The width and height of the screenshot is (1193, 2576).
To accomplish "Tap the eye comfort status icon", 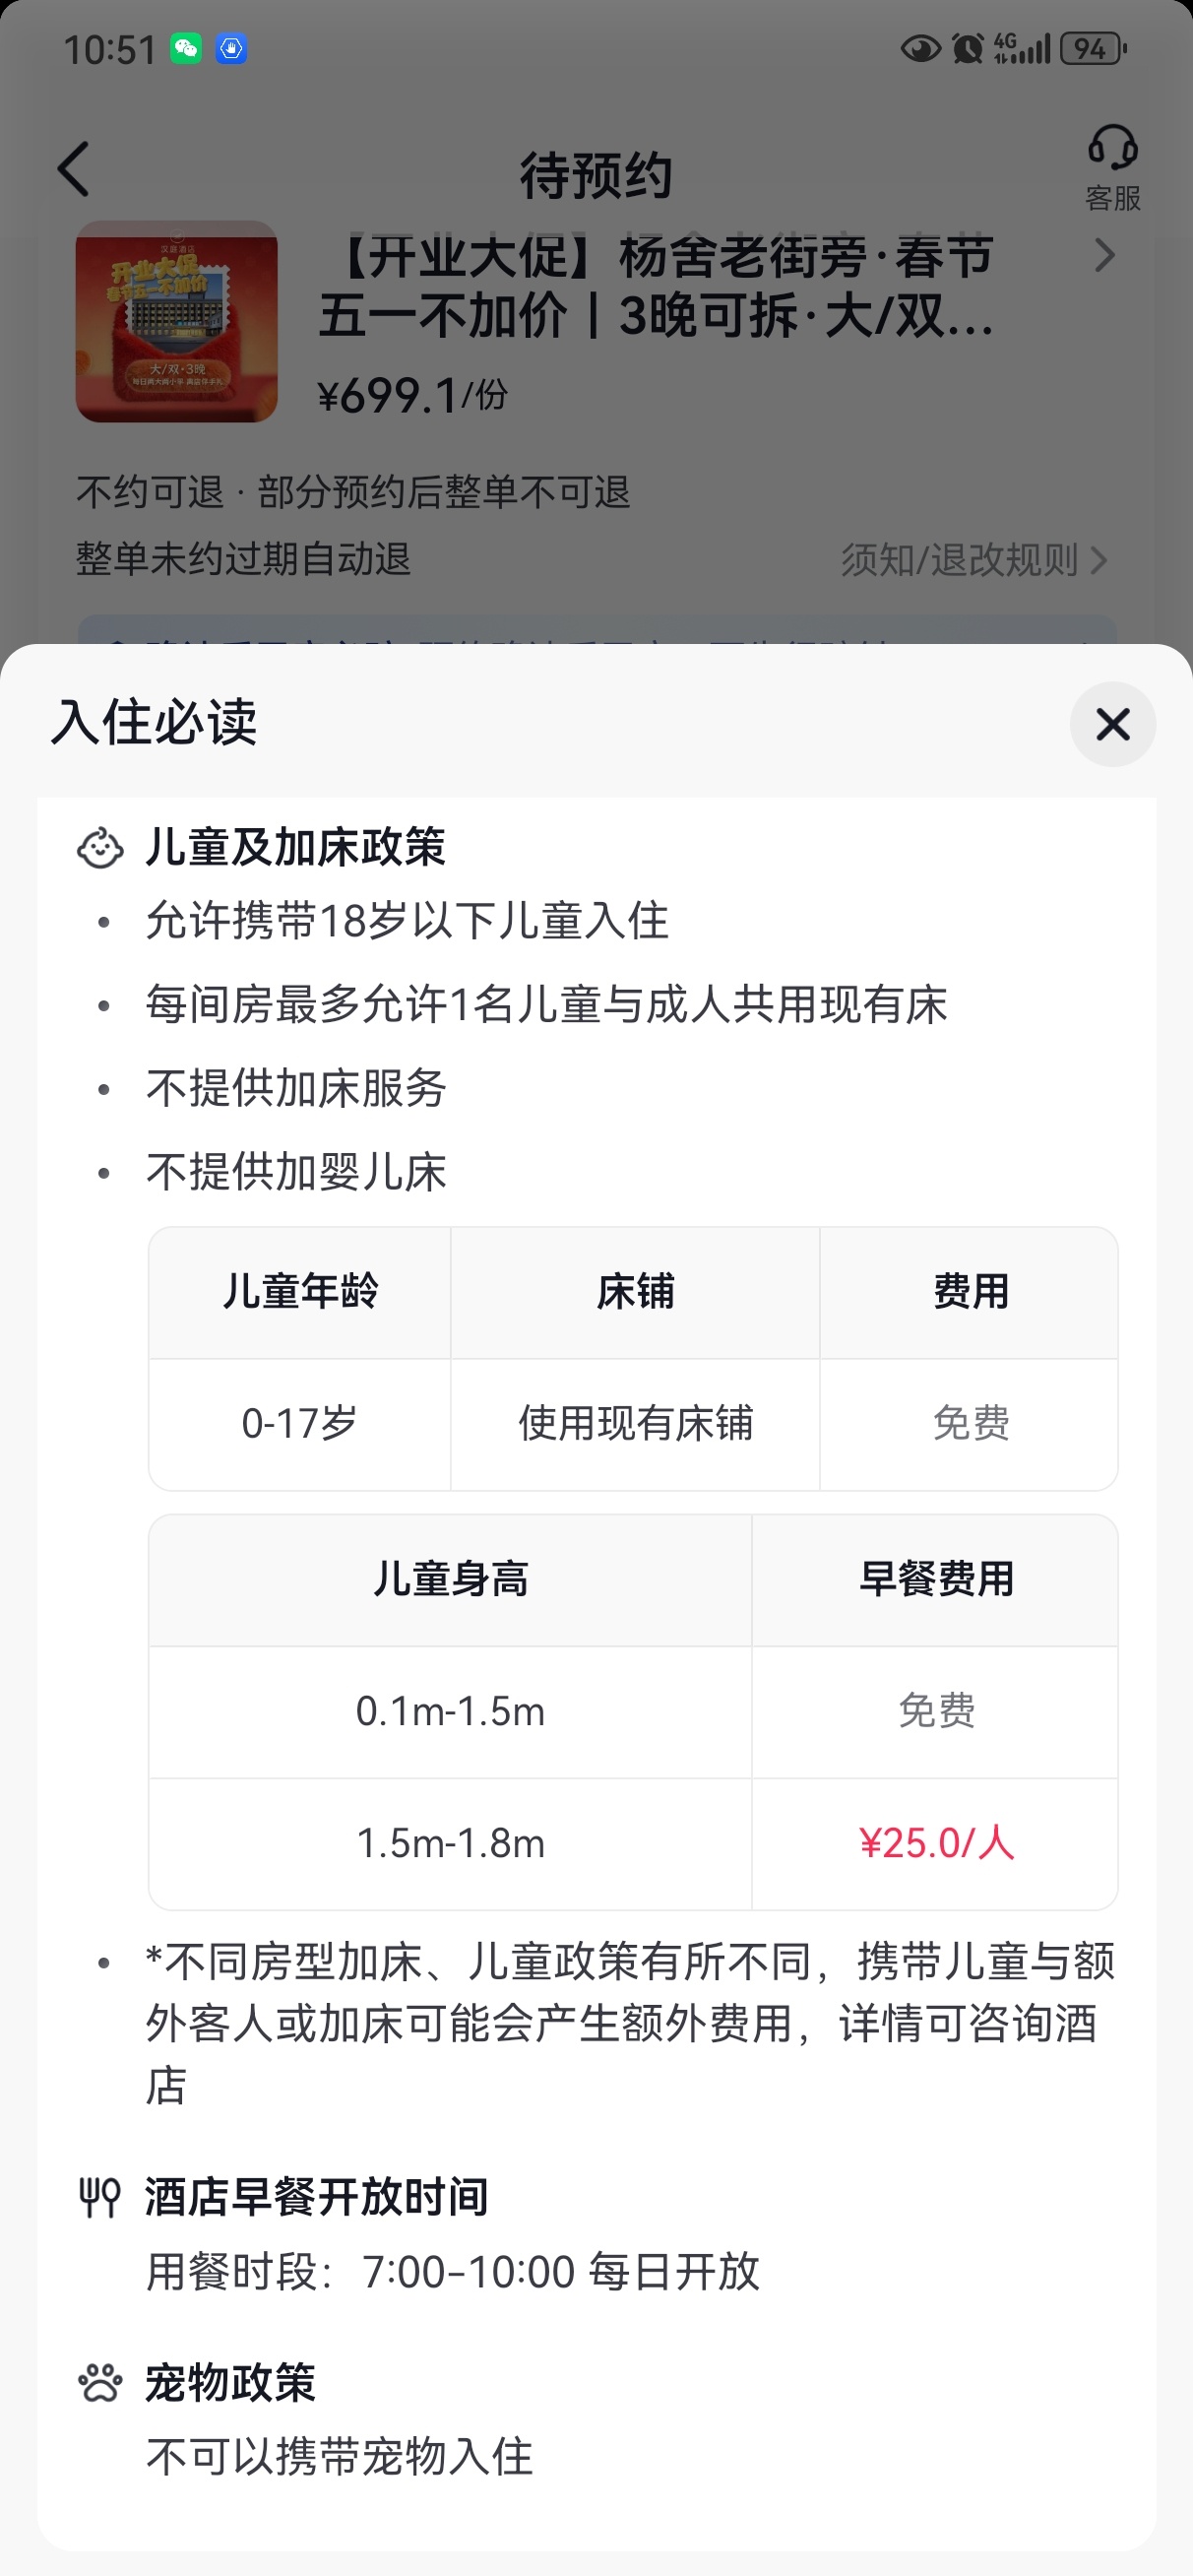I will pos(920,48).
